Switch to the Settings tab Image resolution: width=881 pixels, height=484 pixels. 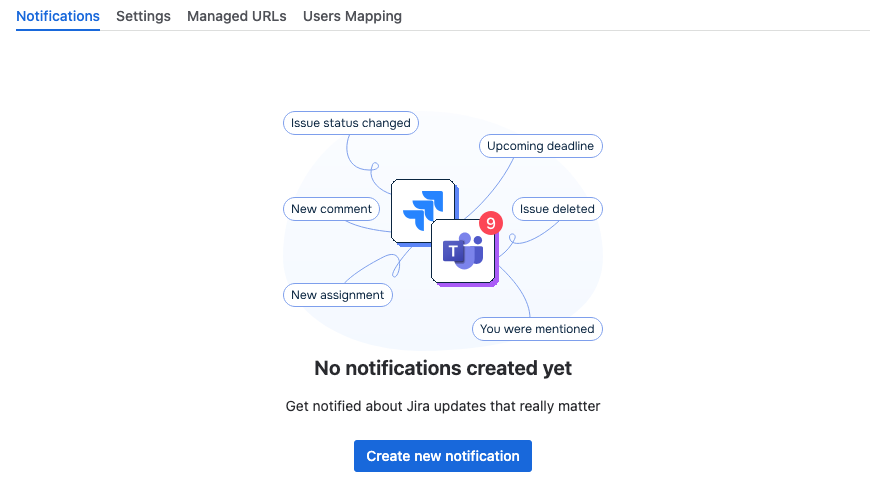tap(143, 16)
